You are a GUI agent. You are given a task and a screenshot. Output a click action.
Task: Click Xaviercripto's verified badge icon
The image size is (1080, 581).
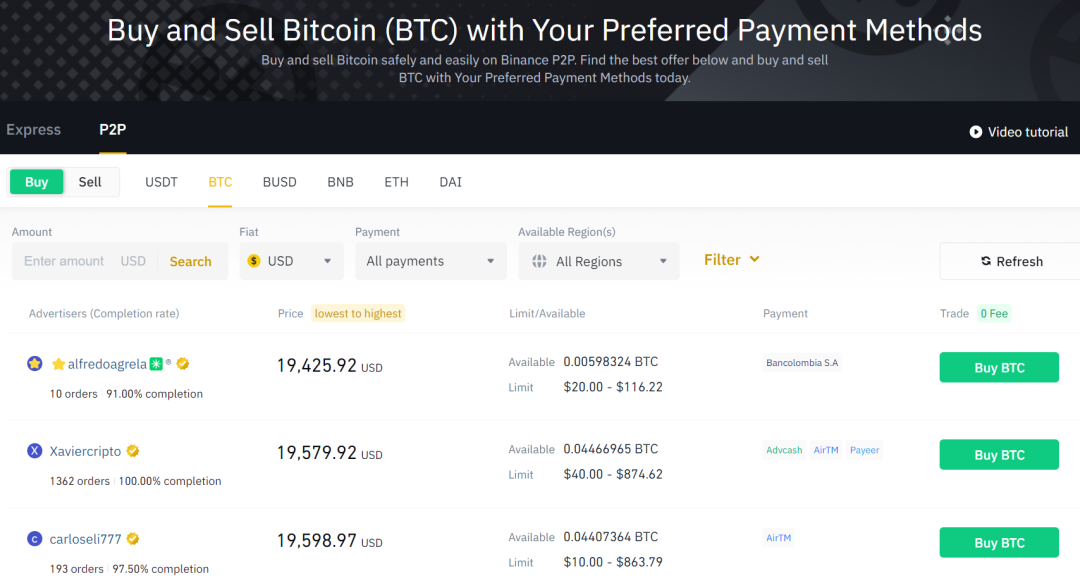[x=133, y=451]
